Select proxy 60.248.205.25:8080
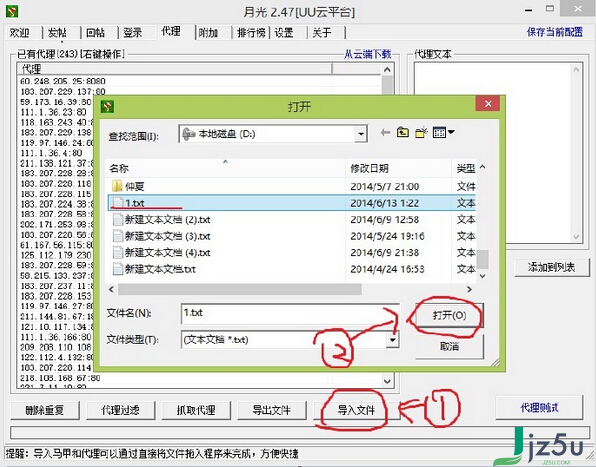This screenshot has width=596, height=467. point(63,81)
